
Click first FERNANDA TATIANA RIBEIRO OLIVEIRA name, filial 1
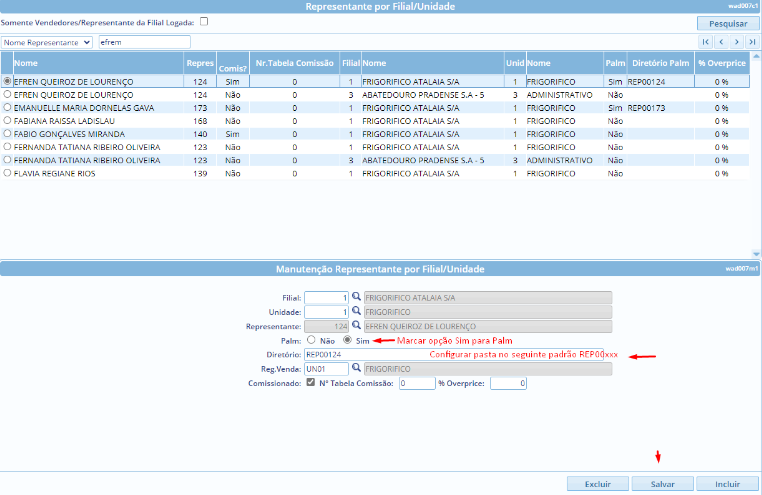[x=87, y=147]
